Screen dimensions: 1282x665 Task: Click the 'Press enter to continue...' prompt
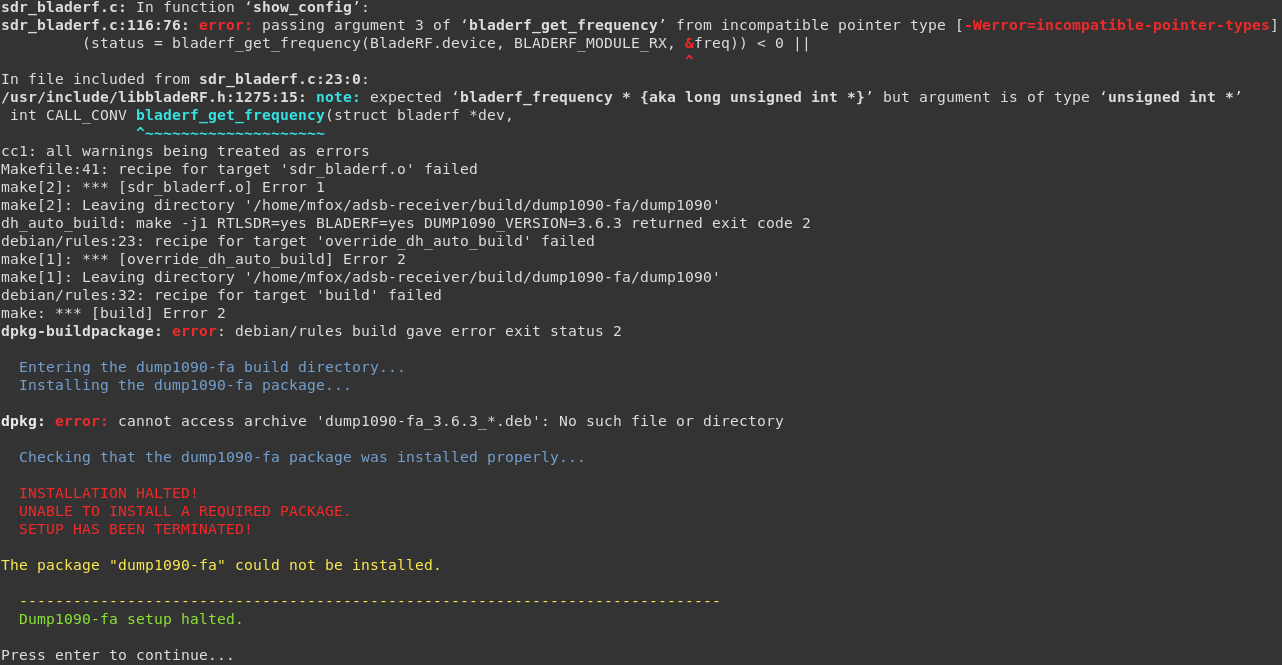(118, 655)
